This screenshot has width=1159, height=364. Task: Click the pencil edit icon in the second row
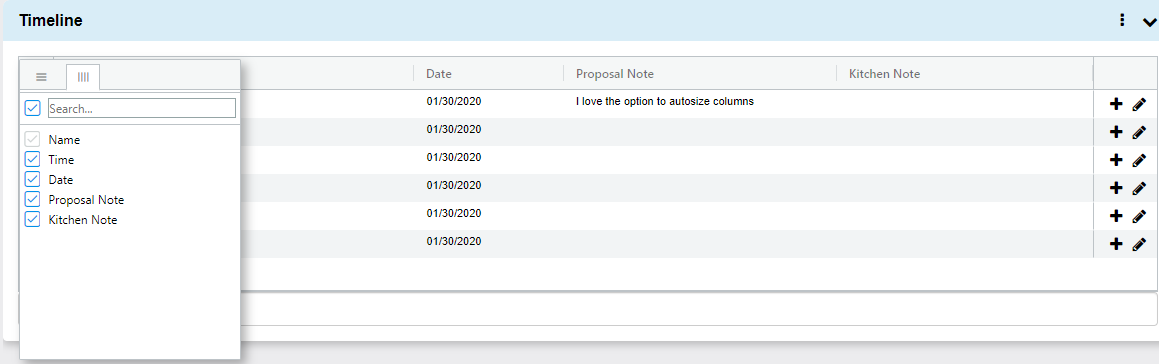pyautogui.click(x=1139, y=132)
